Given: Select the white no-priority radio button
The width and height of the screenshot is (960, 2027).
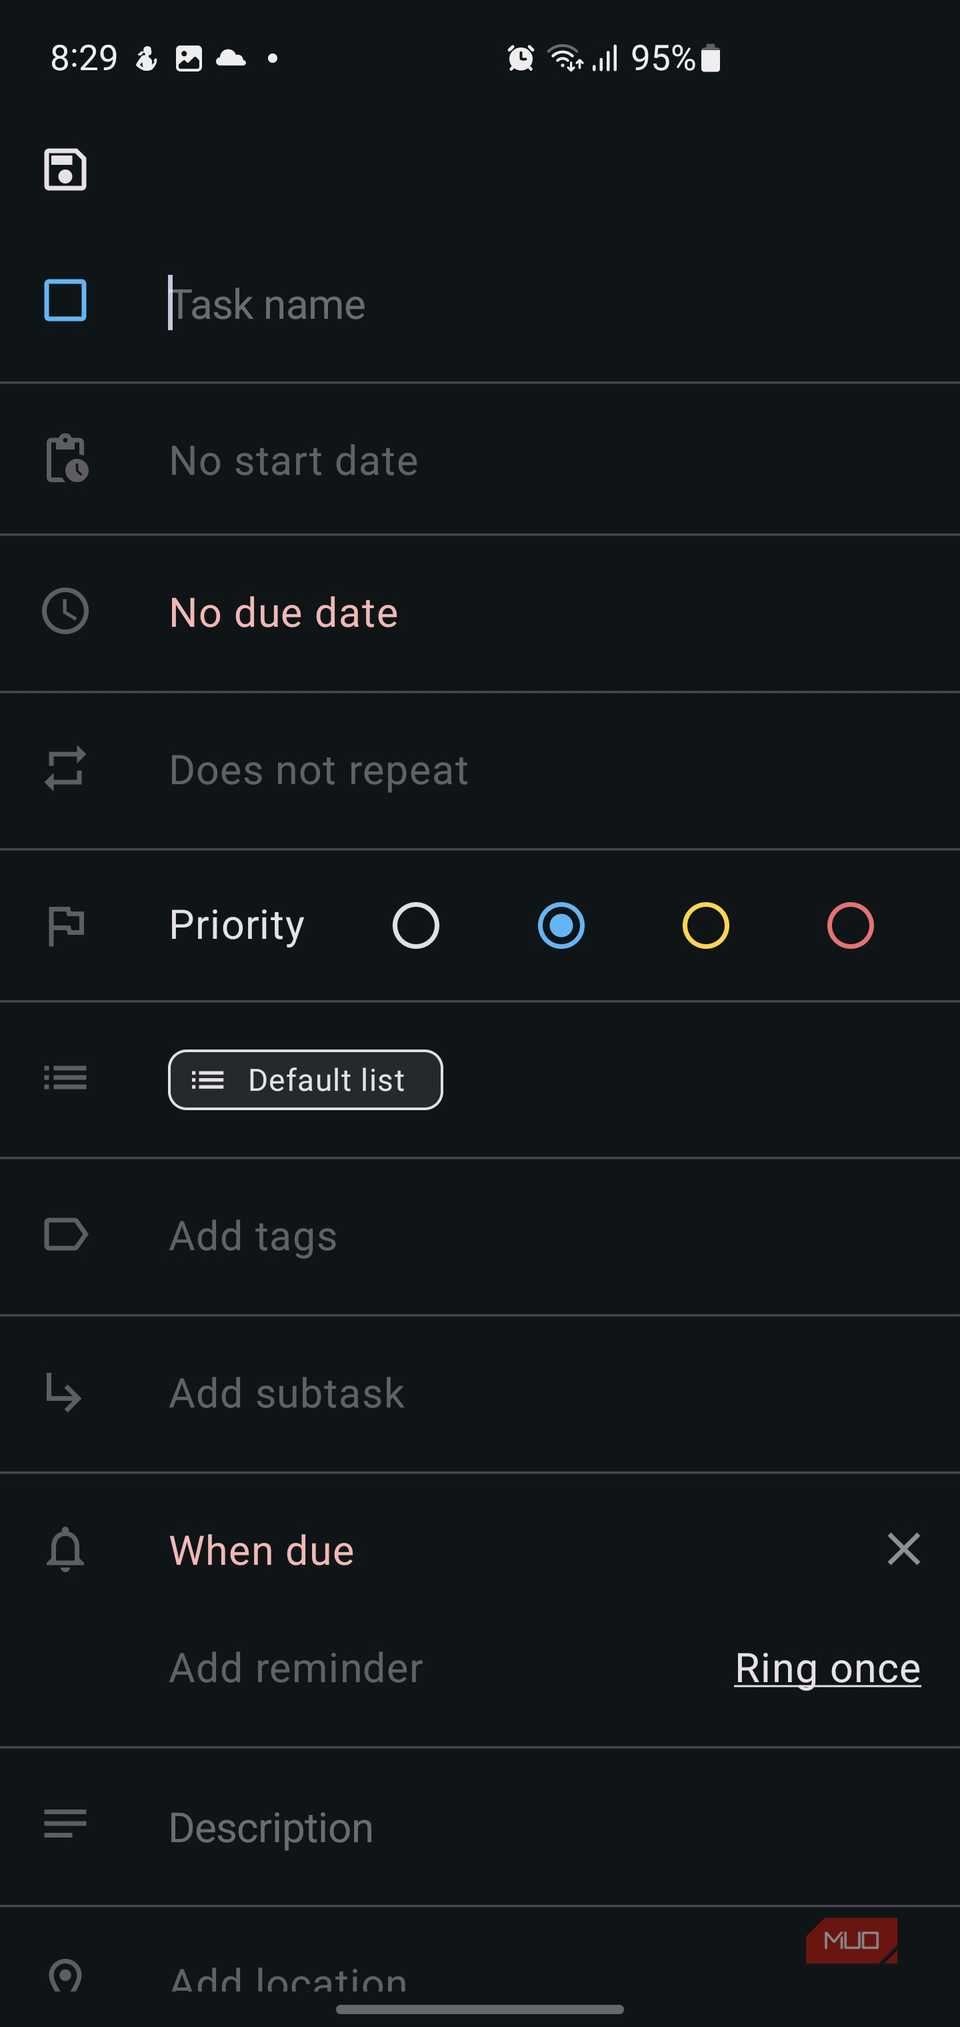Looking at the screenshot, I should (x=416, y=925).
